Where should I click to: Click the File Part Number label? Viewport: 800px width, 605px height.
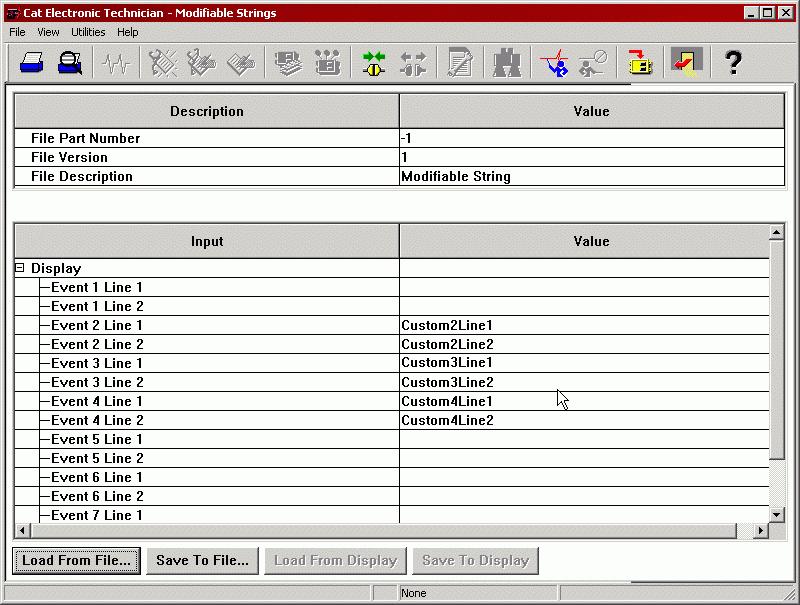click(85, 138)
